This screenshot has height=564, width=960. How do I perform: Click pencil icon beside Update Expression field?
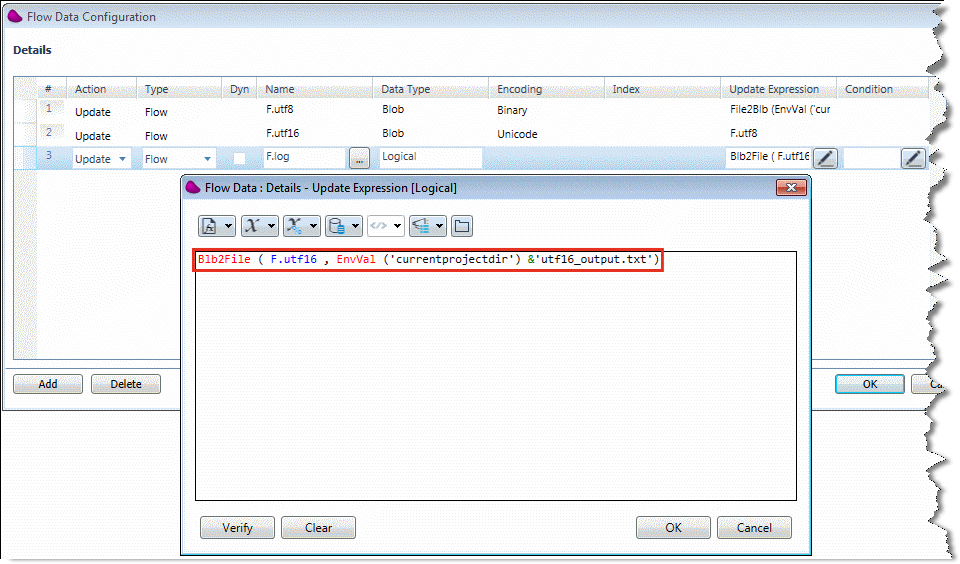coord(824,158)
